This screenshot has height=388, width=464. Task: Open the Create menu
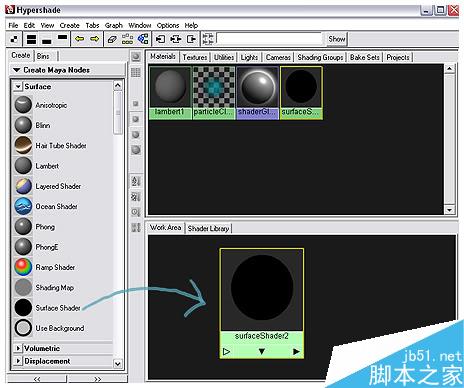point(69,25)
